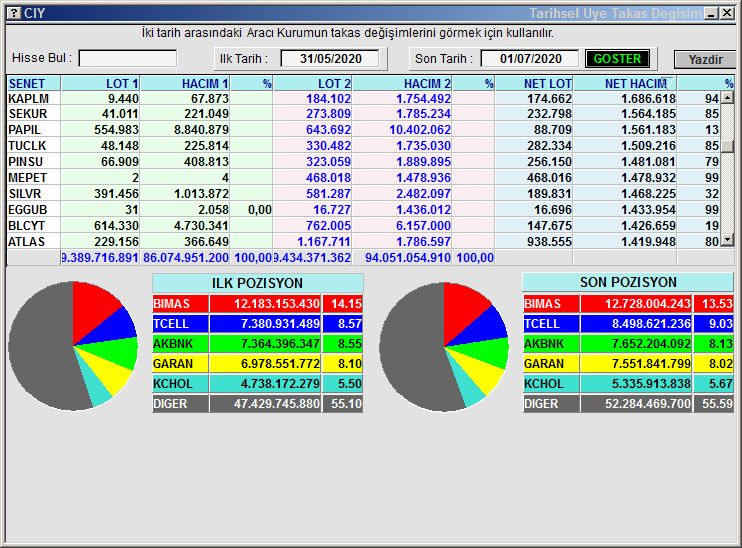The height and width of the screenshot is (548, 742).
Task: Select the KAPLM row
Action: pyautogui.click(x=363, y=98)
